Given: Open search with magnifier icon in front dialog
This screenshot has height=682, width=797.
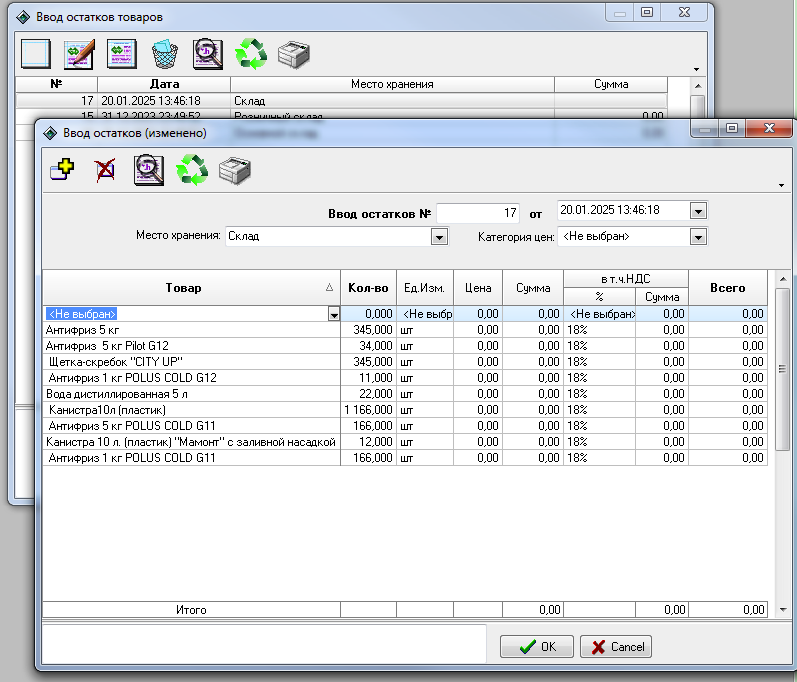Looking at the screenshot, I should click(148, 170).
